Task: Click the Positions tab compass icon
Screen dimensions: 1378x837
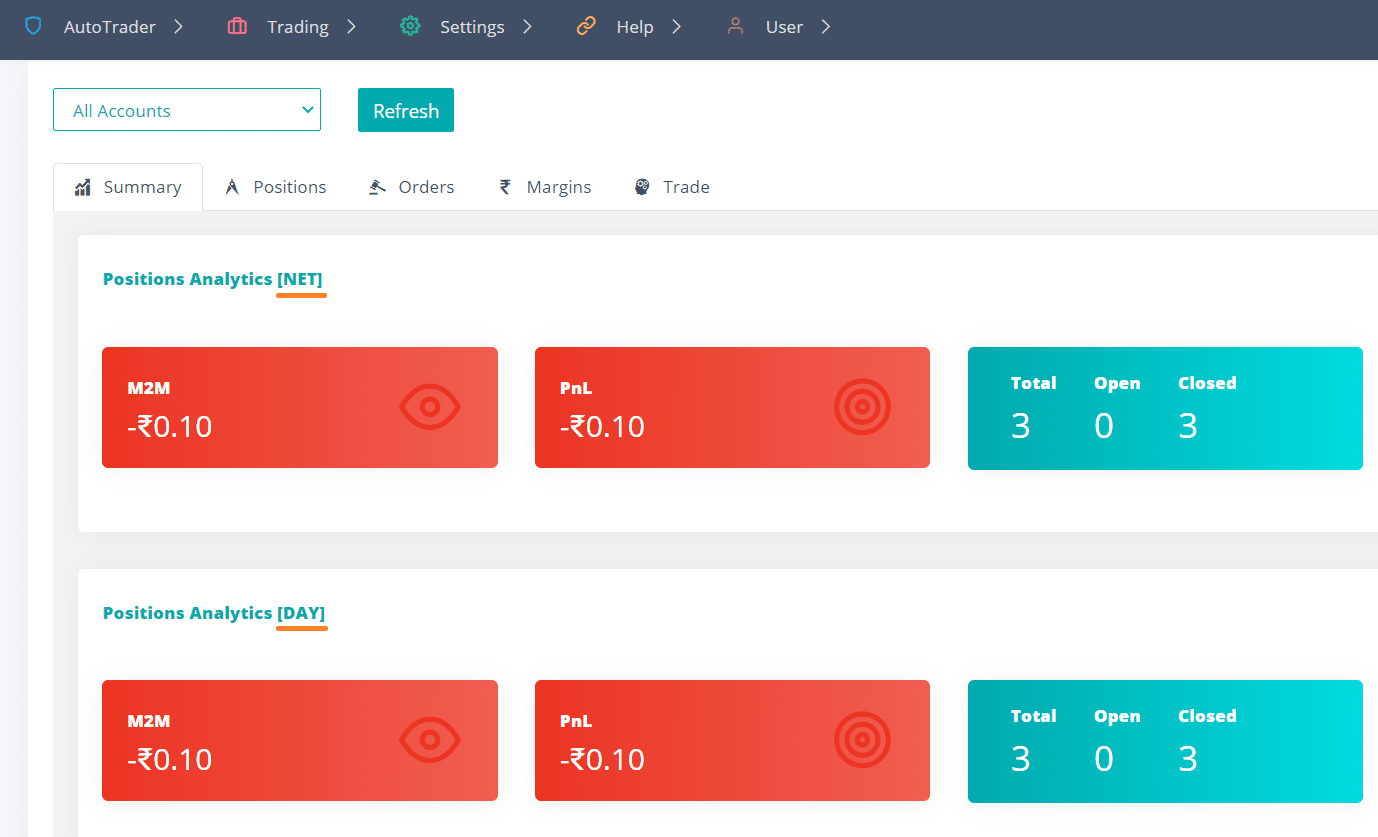Action: 233,187
